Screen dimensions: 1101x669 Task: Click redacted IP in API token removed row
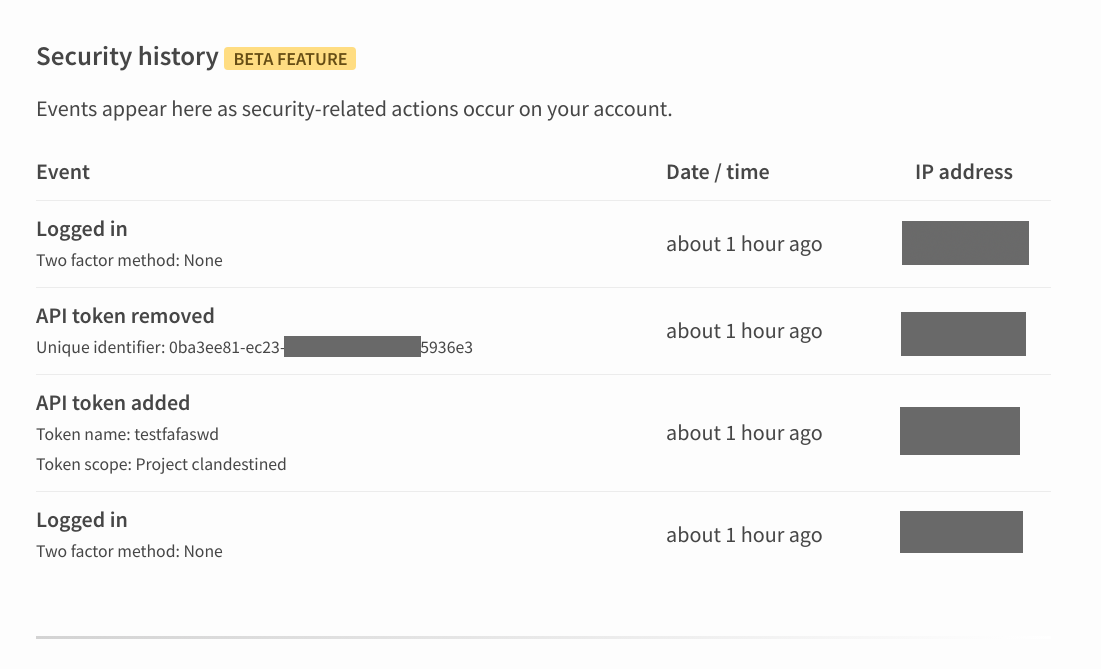[x=963, y=334]
